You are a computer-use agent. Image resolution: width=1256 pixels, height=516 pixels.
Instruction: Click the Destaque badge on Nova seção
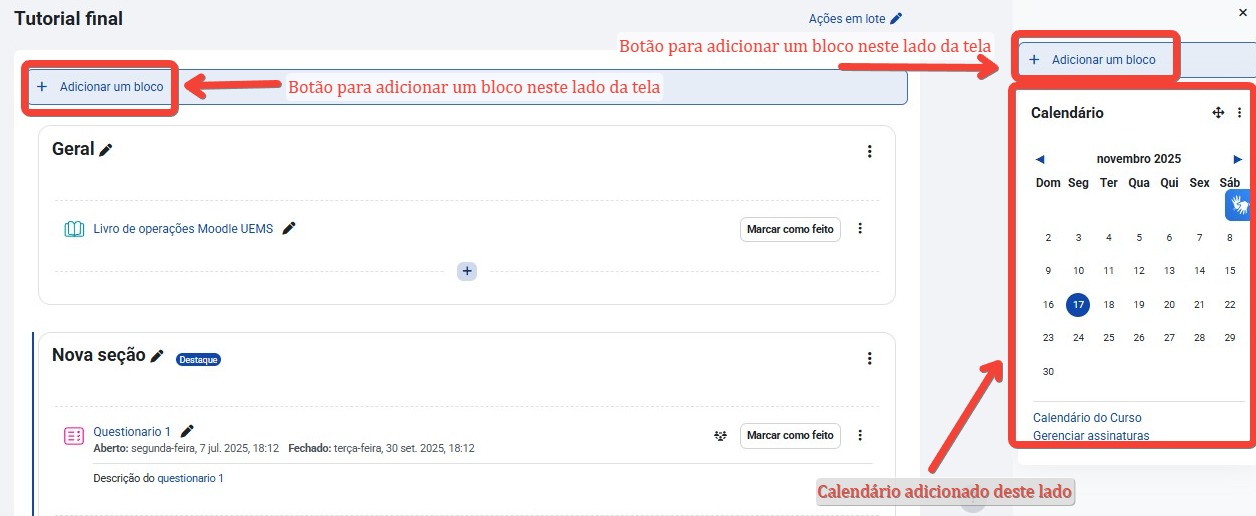point(198,359)
